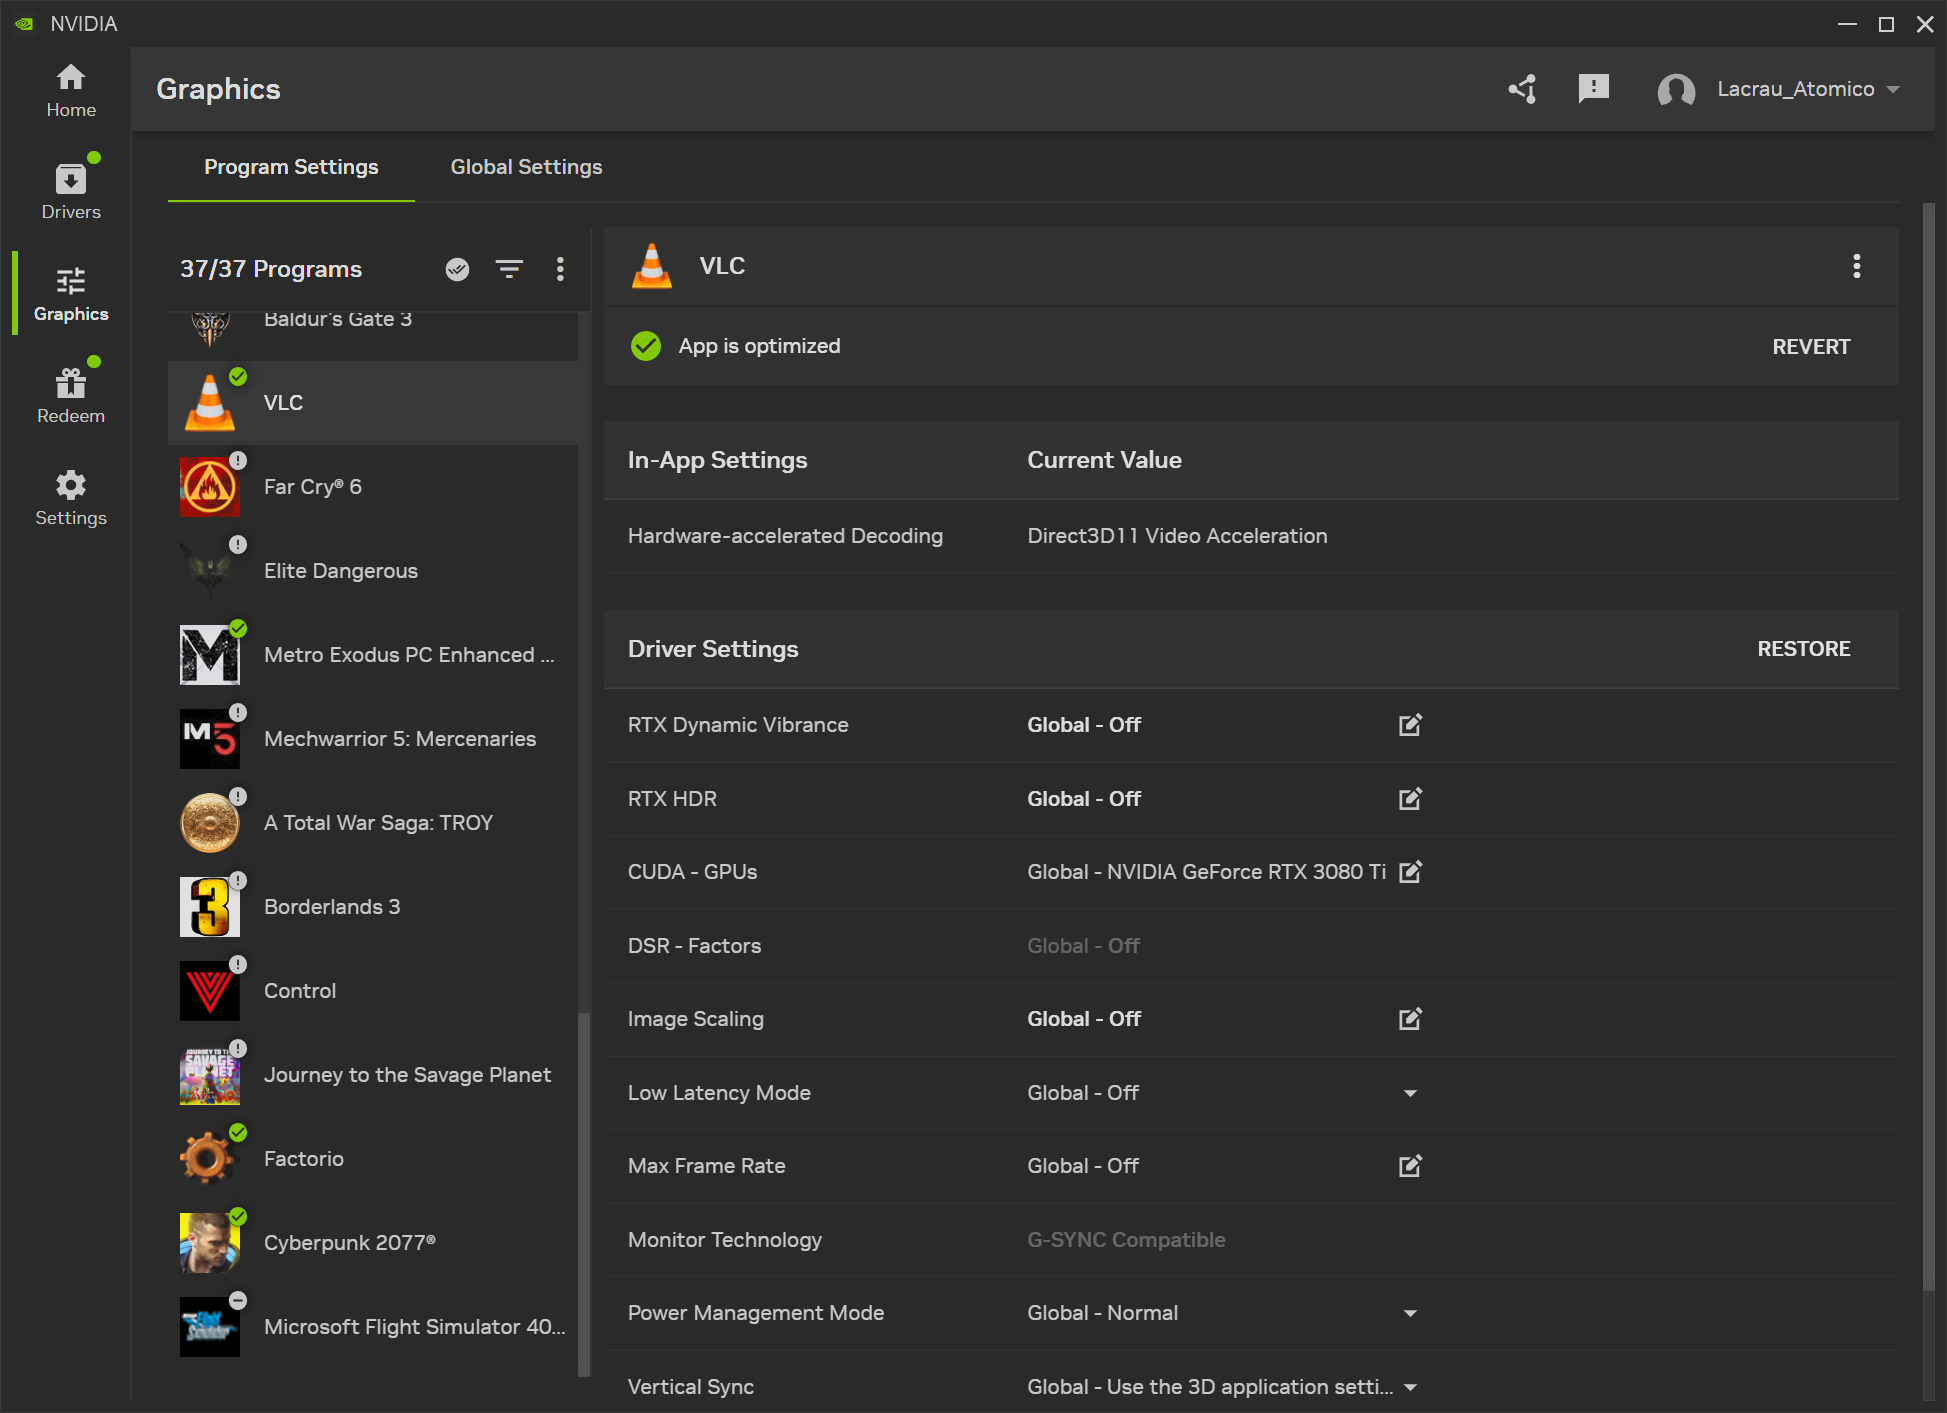Click the optimize-all checkmark icon in programs header

(x=457, y=269)
